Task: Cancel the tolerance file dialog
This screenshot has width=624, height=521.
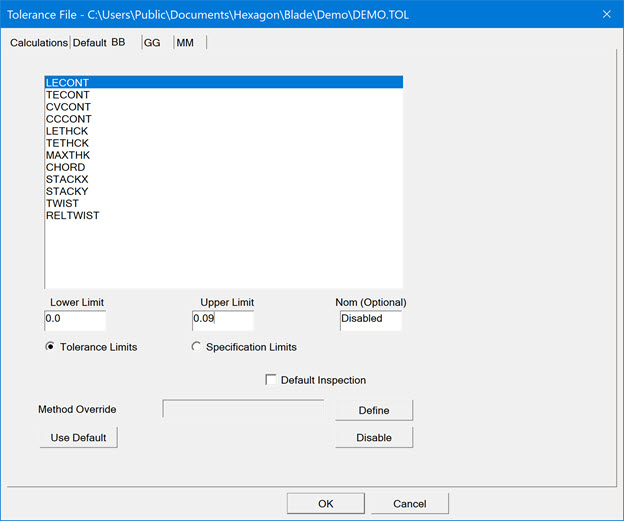Action: 409,503
